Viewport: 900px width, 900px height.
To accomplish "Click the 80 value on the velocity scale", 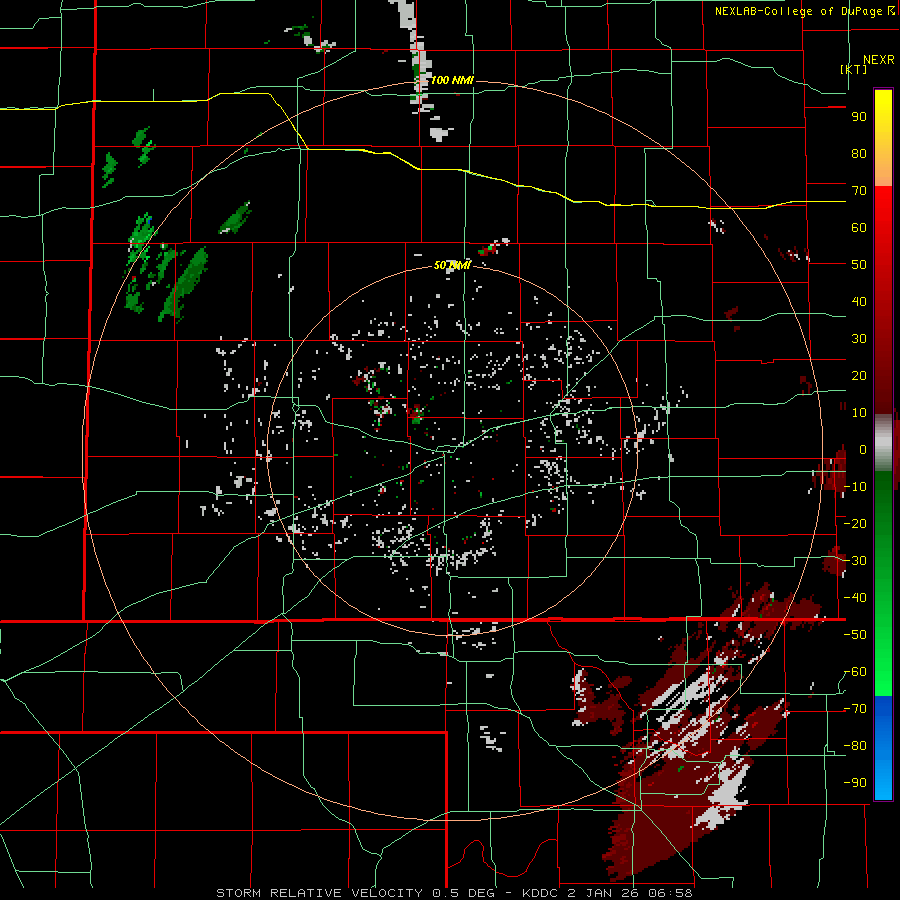I will pyautogui.click(x=859, y=153).
